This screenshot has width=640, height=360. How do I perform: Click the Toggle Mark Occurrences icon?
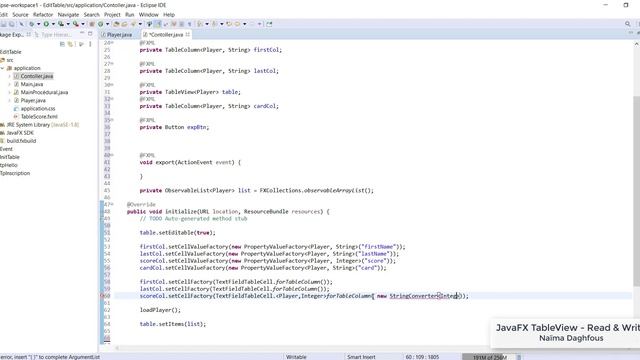tap(158, 24)
